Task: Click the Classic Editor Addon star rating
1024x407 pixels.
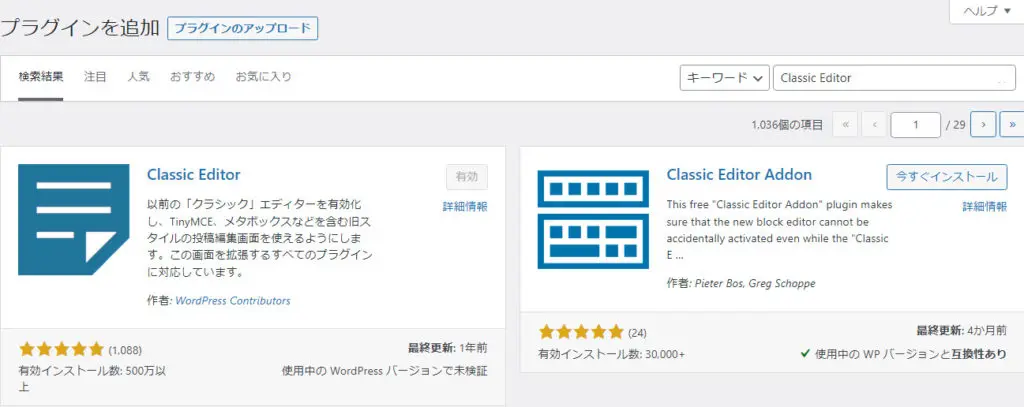Action: pyautogui.click(x=581, y=332)
